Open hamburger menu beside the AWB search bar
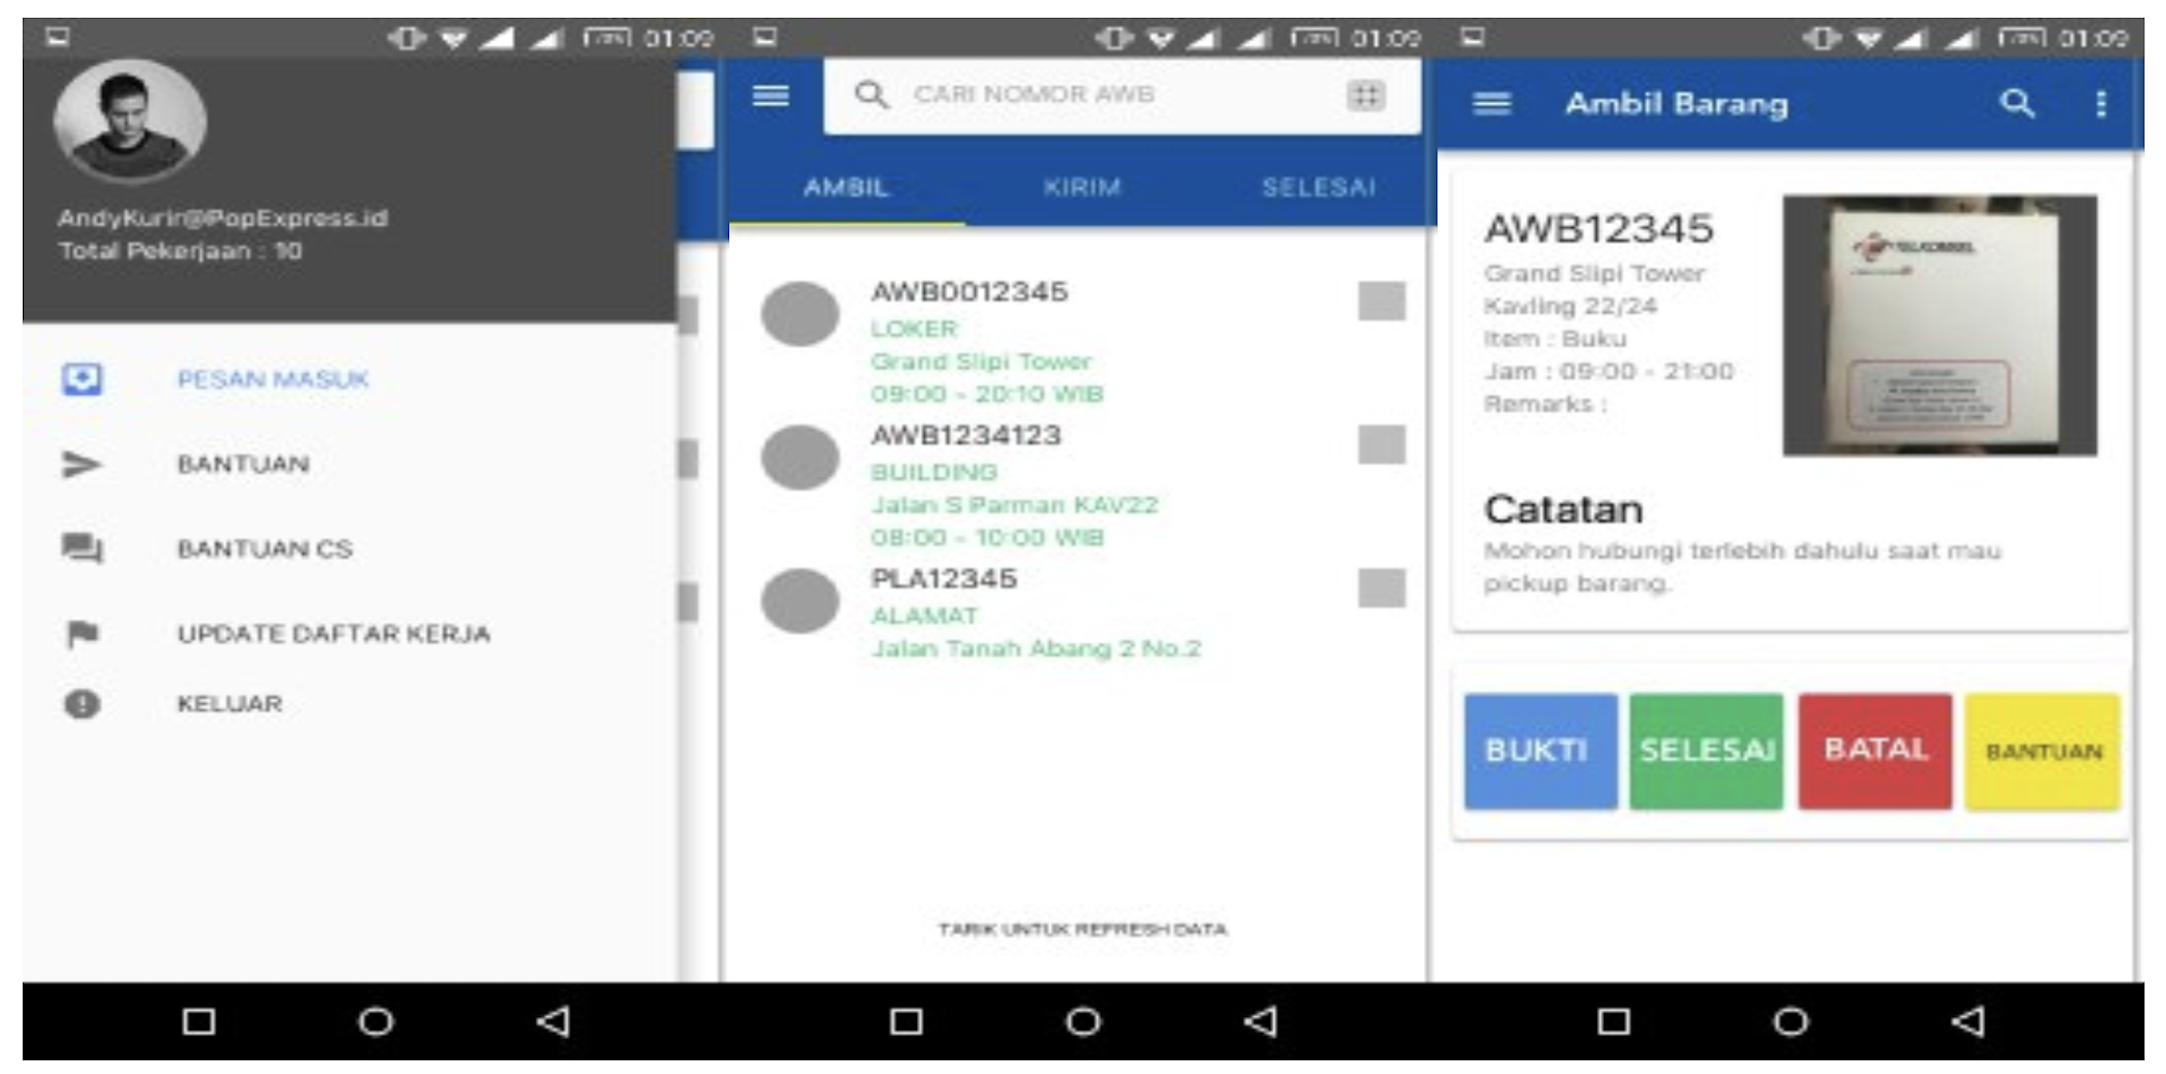This screenshot has width=2166, height=1074. point(771,95)
